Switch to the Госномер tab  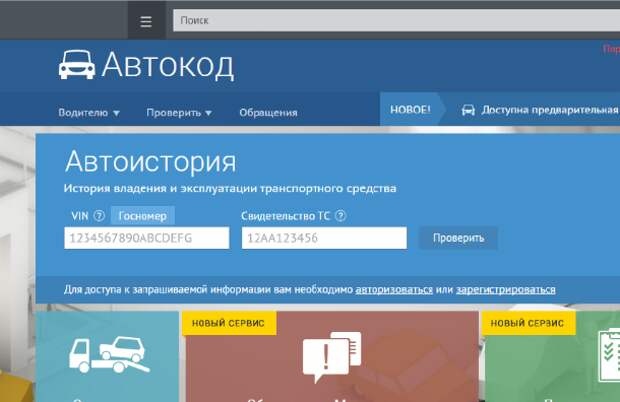click(143, 216)
